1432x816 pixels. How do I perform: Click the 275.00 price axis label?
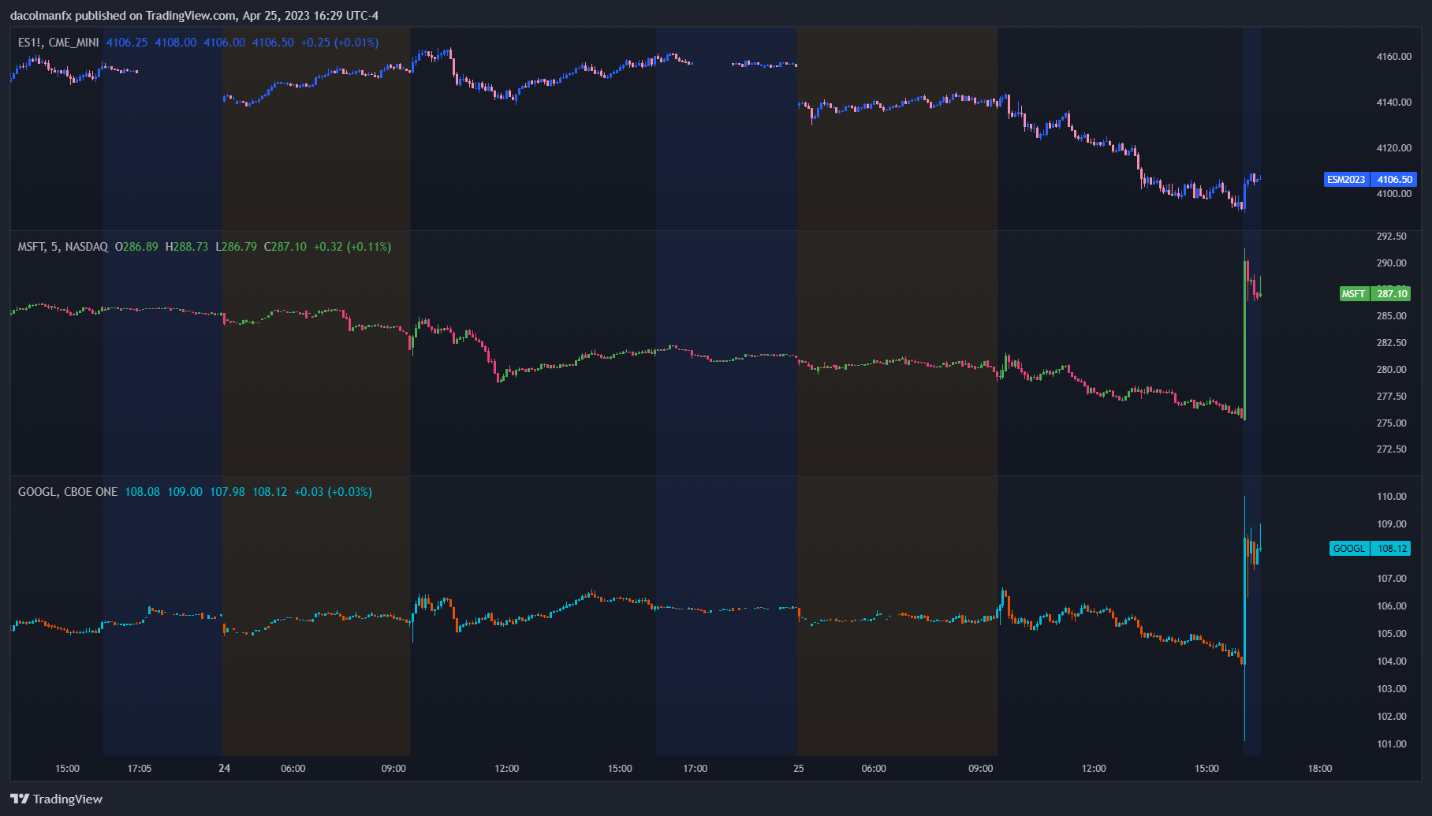click(x=1392, y=423)
